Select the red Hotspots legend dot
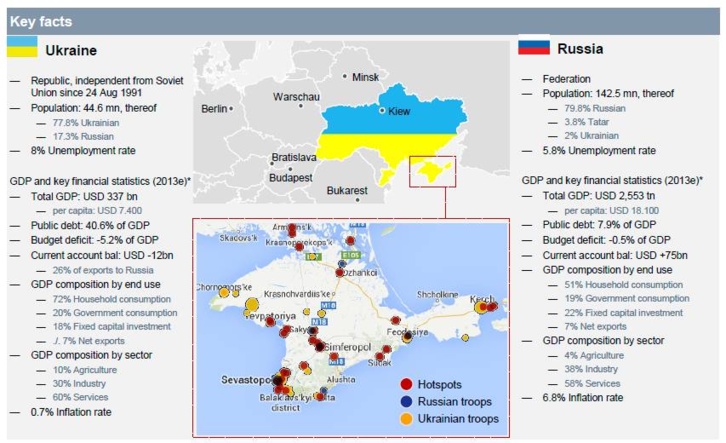The image size is (726, 443). pos(404,385)
